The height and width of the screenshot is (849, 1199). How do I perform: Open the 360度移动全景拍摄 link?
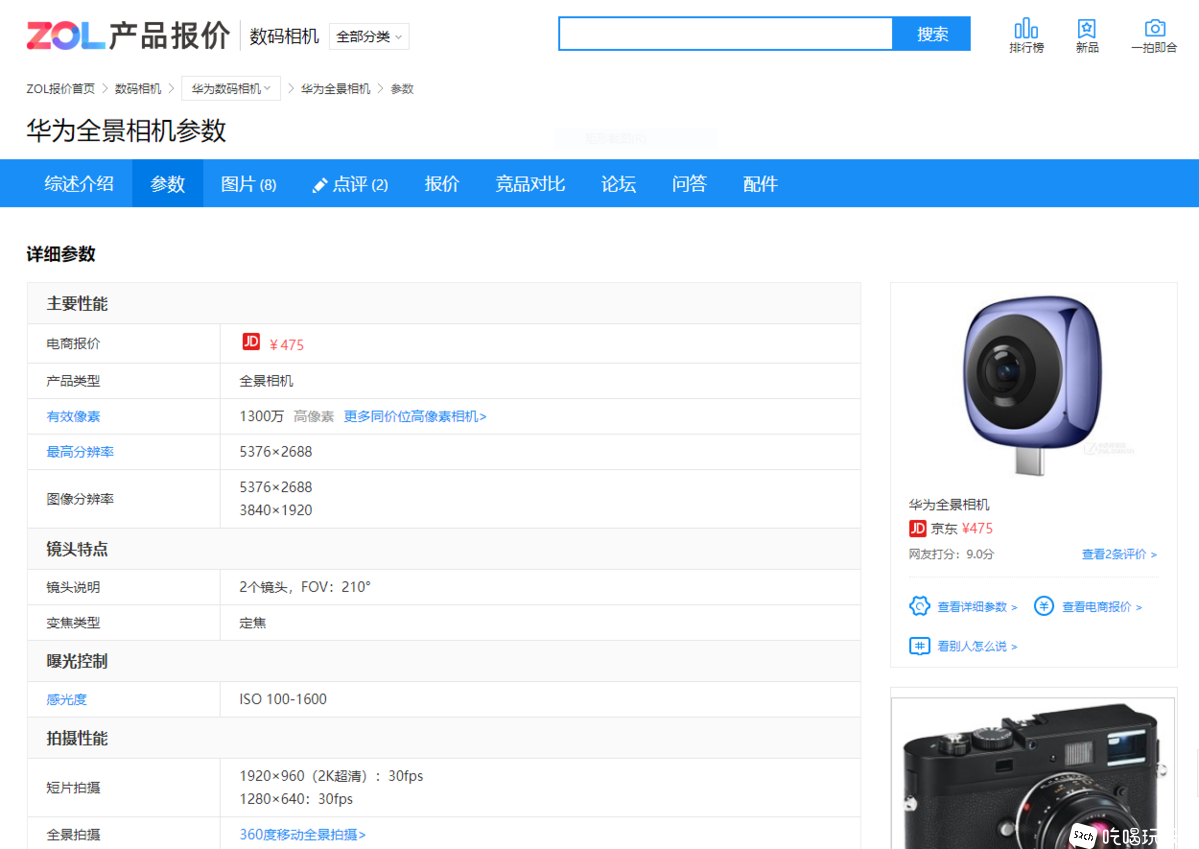click(x=303, y=834)
